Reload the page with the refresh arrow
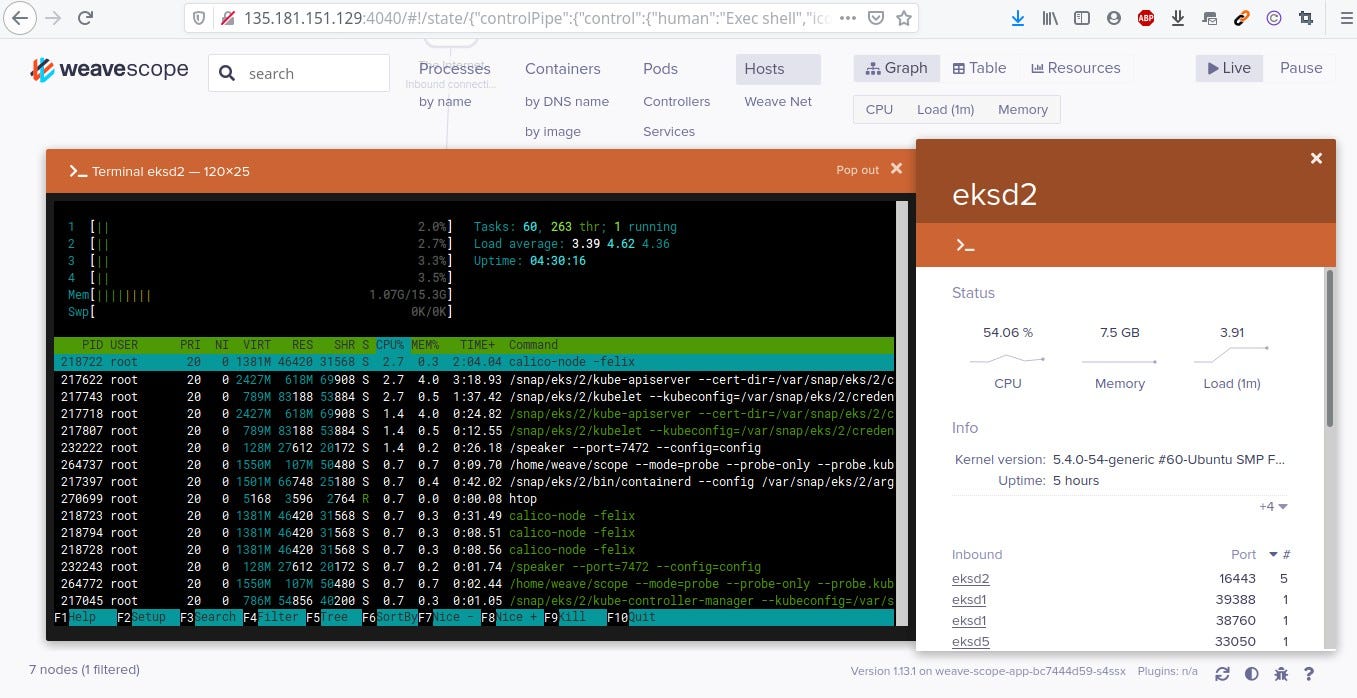This screenshot has width=1357, height=698. click(86, 18)
